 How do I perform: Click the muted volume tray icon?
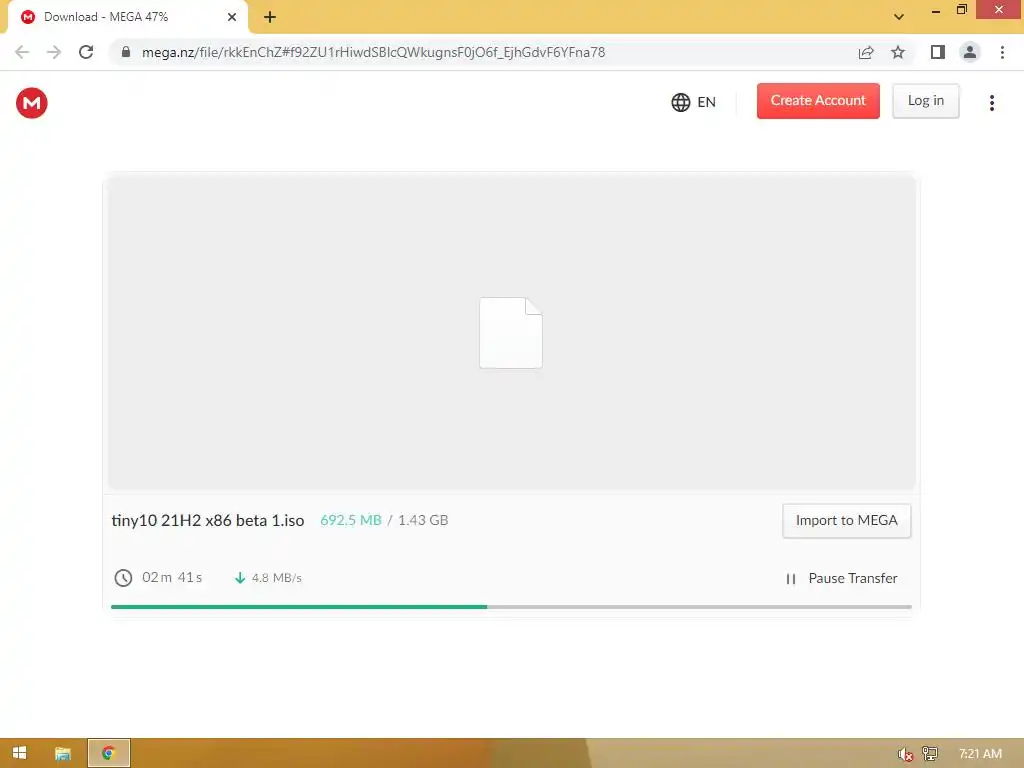[904, 754]
